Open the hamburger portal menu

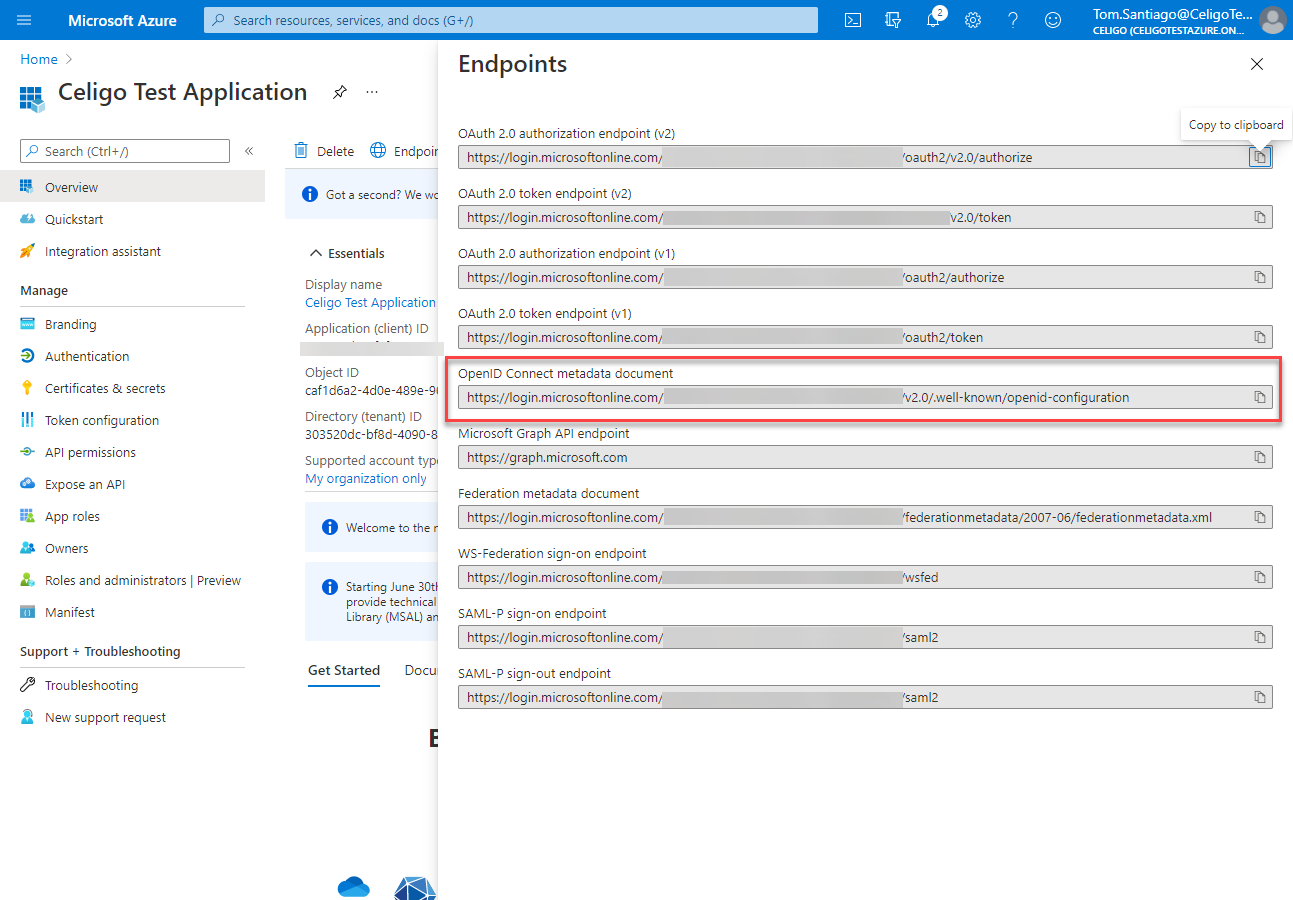click(x=24, y=20)
